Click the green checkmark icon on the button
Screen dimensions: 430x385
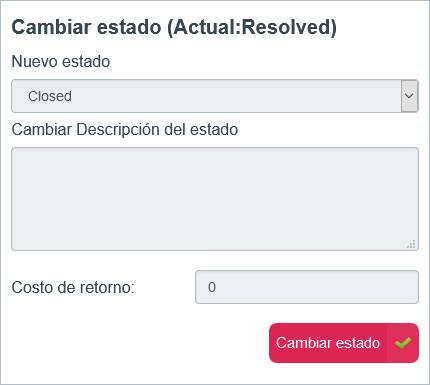(x=403, y=343)
